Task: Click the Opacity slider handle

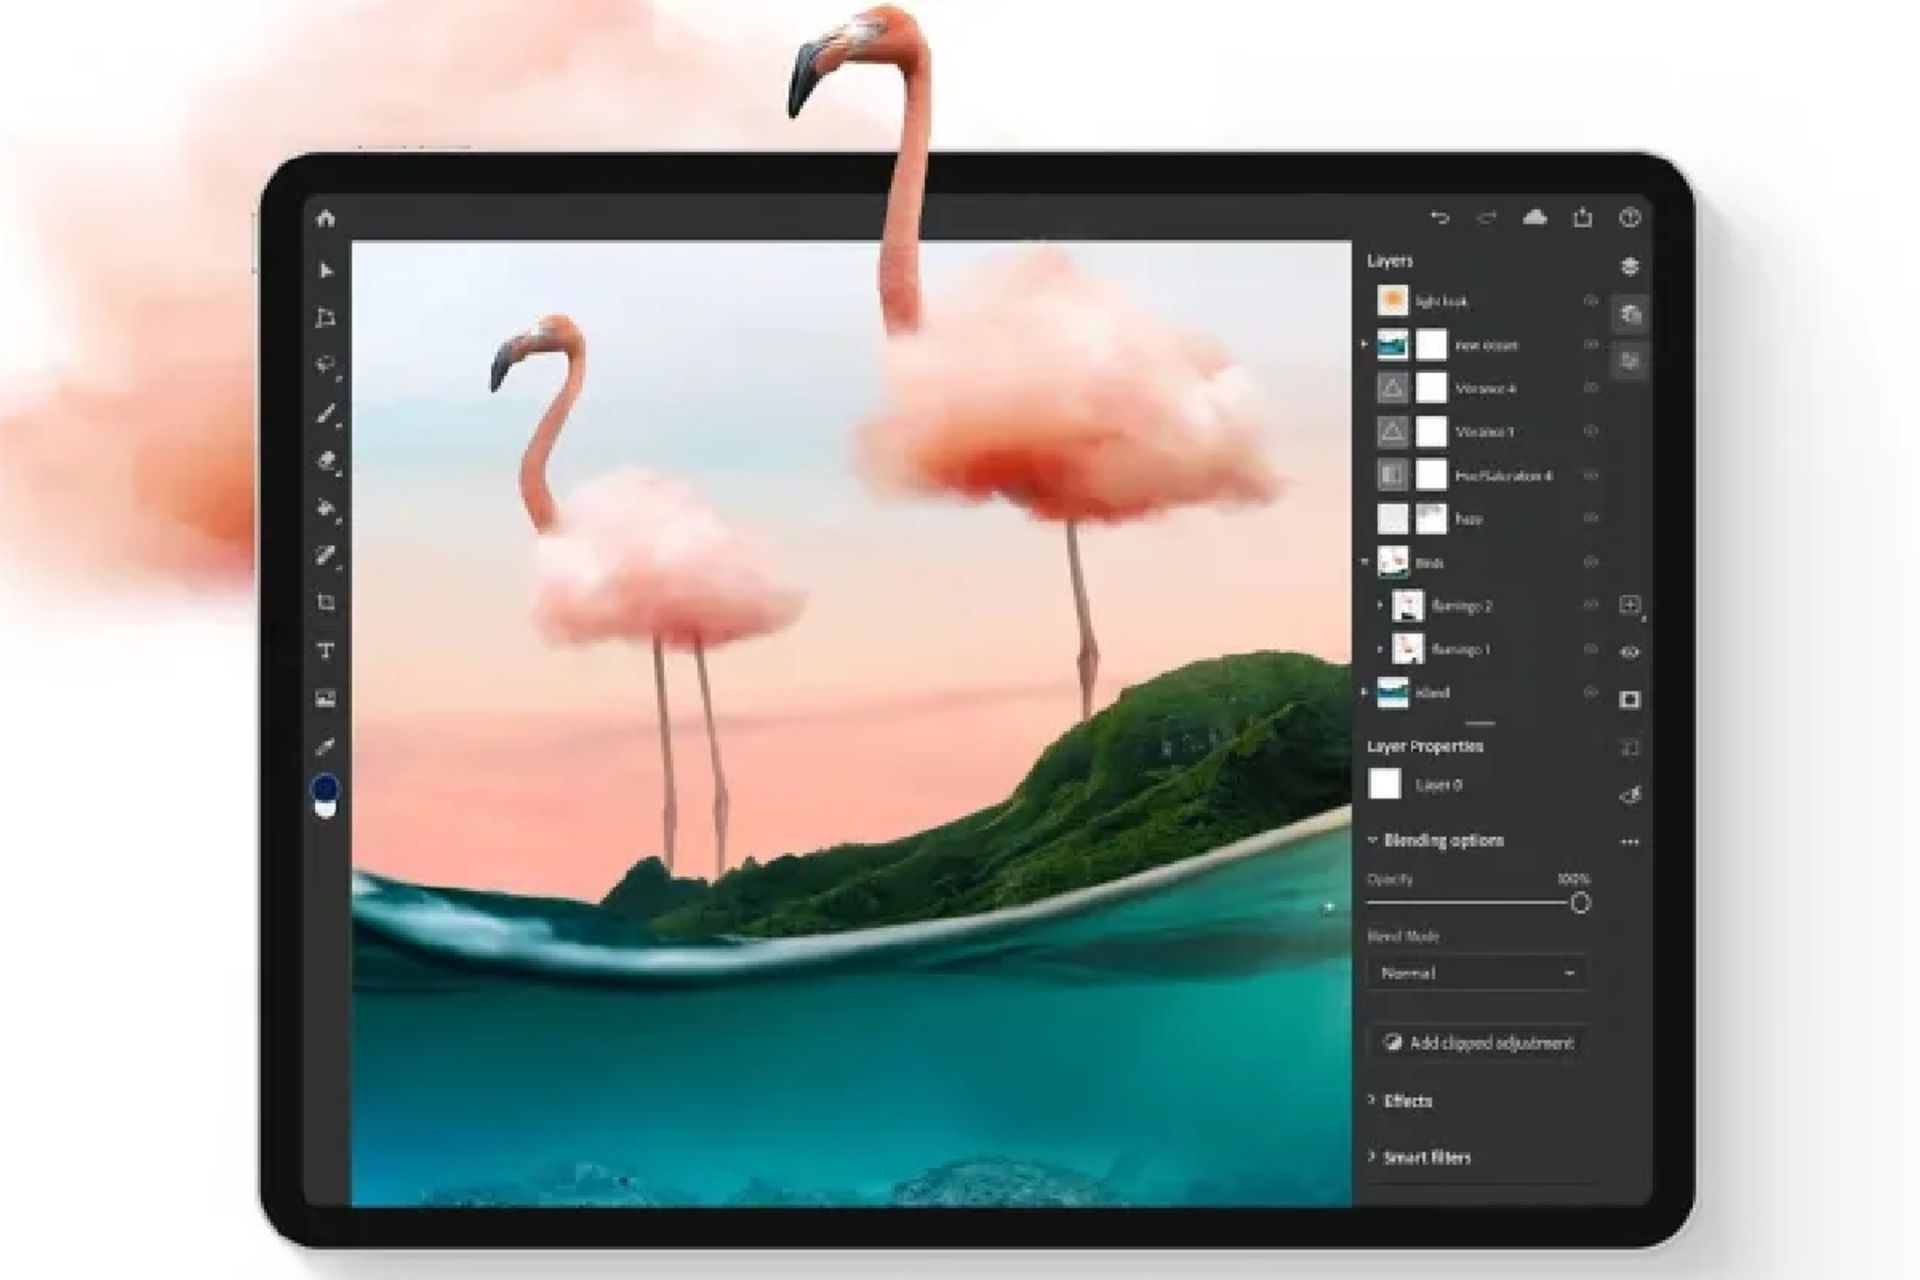Action: [x=1580, y=903]
